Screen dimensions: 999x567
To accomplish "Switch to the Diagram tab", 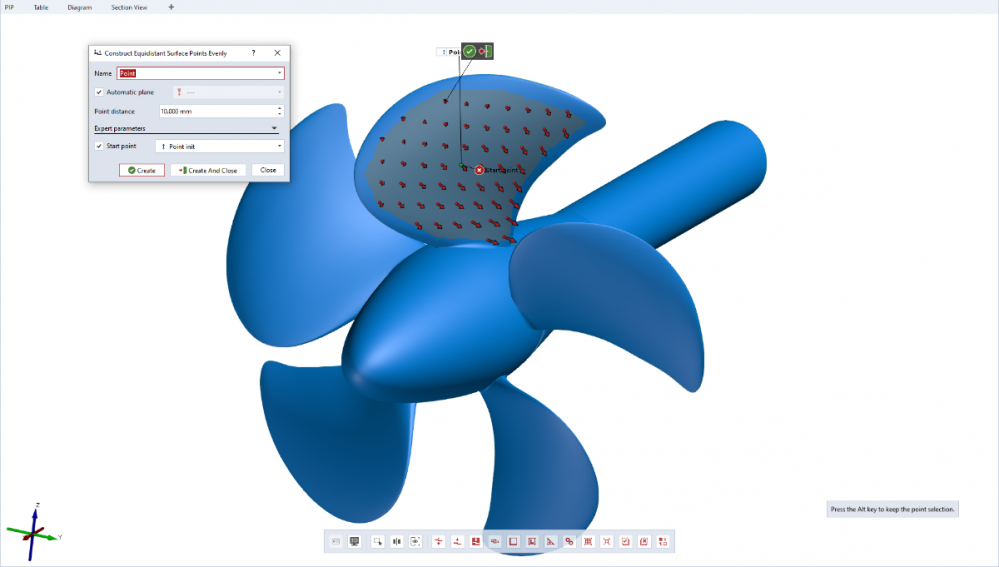I will pos(80,8).
